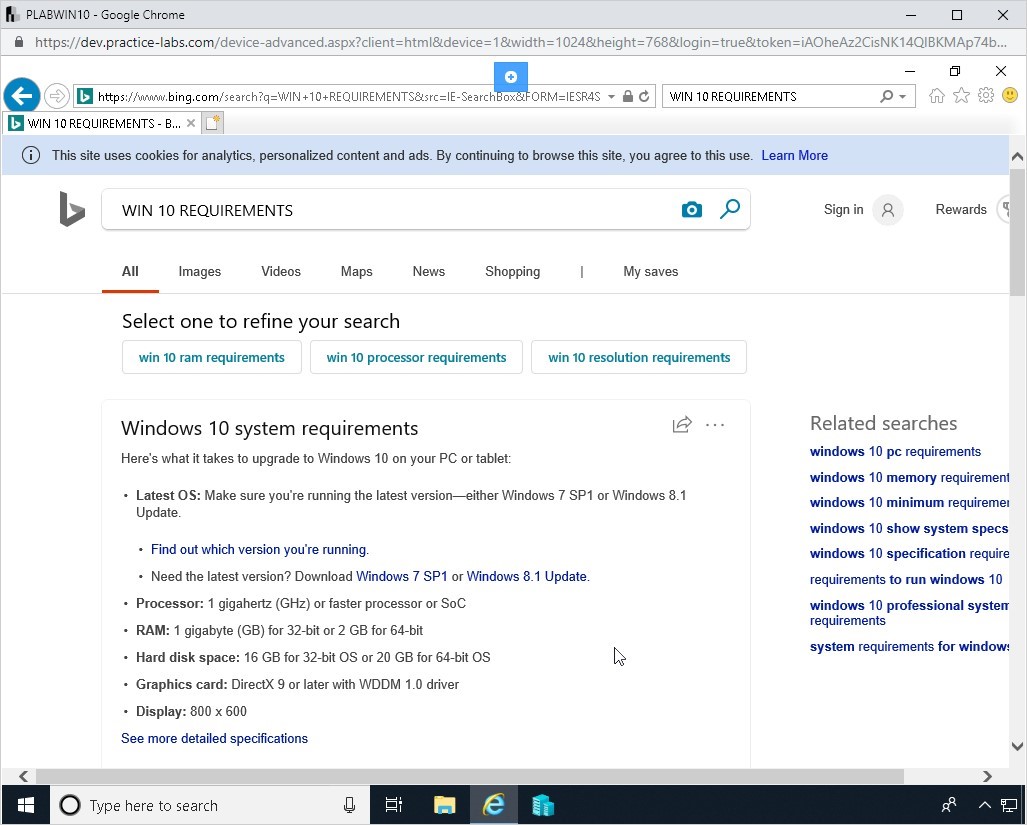Open related search windows 10 minimum requirements
The width and height of the screenshot is (1027, 825).
[x=909, y=502]
